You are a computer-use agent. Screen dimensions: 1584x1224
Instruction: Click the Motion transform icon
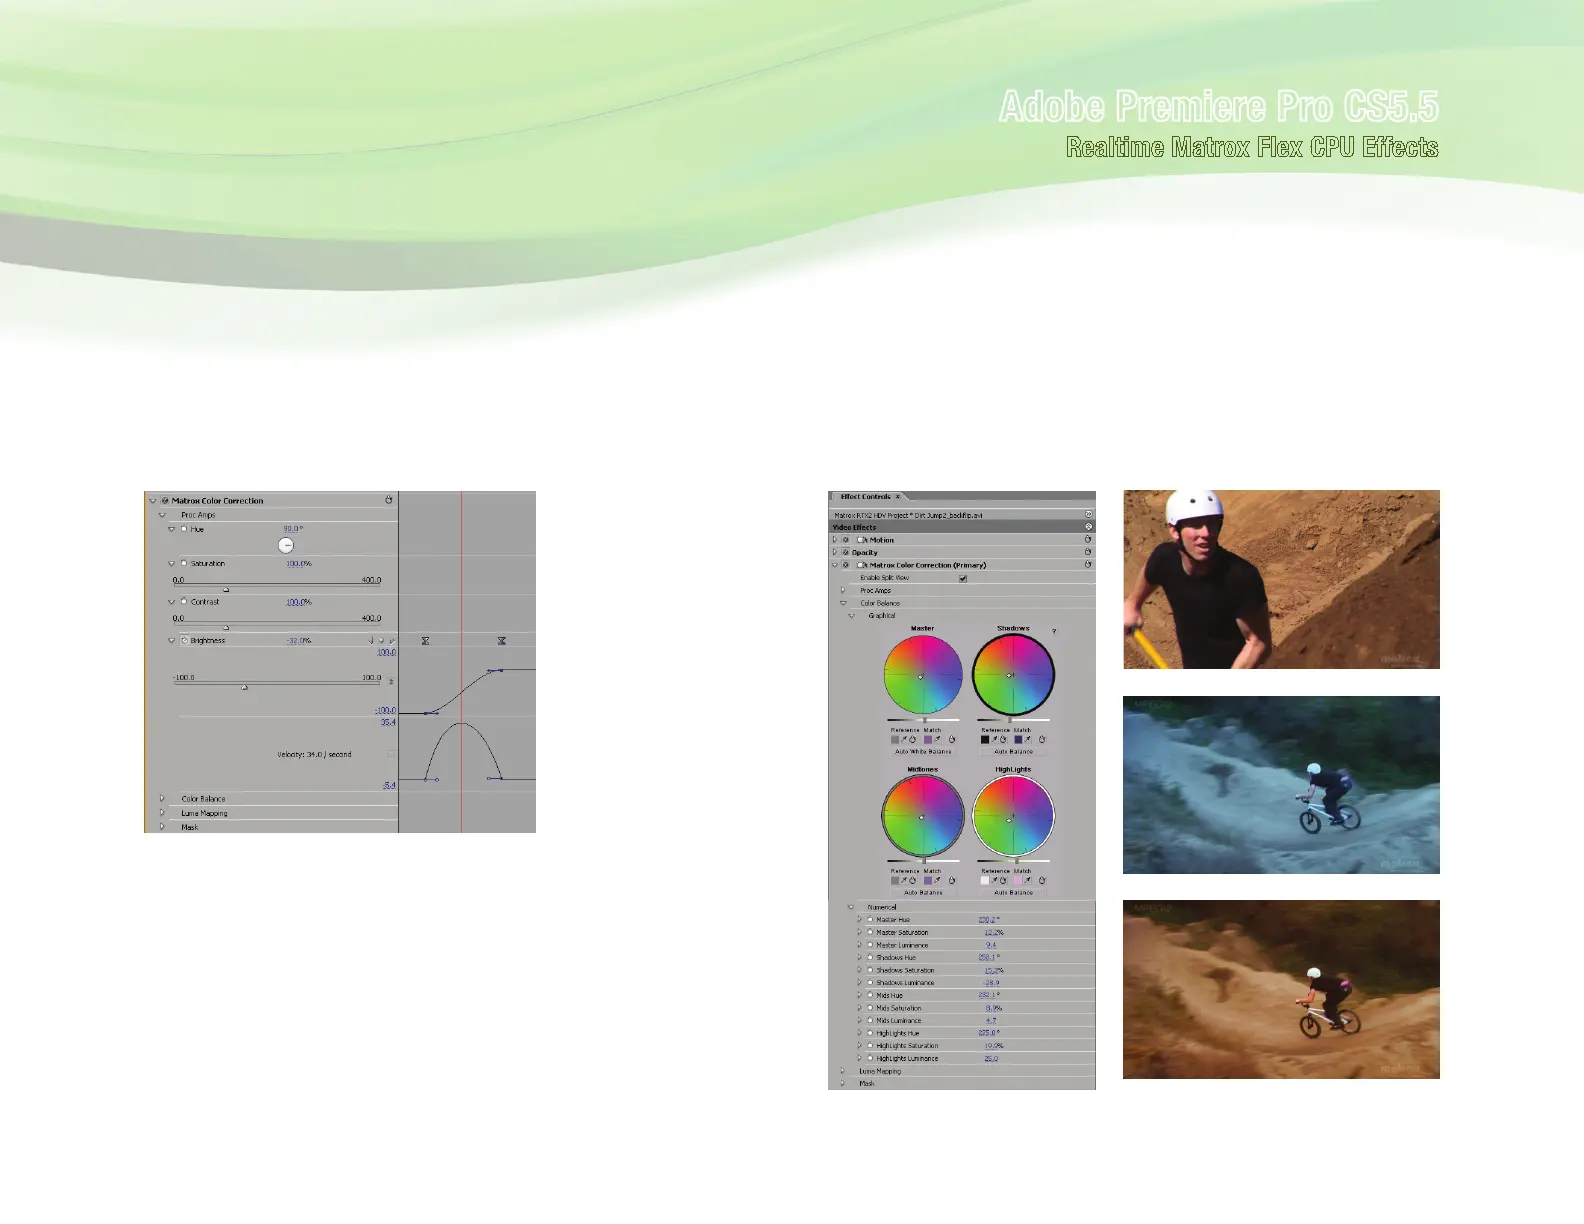(x=862, y=540)
